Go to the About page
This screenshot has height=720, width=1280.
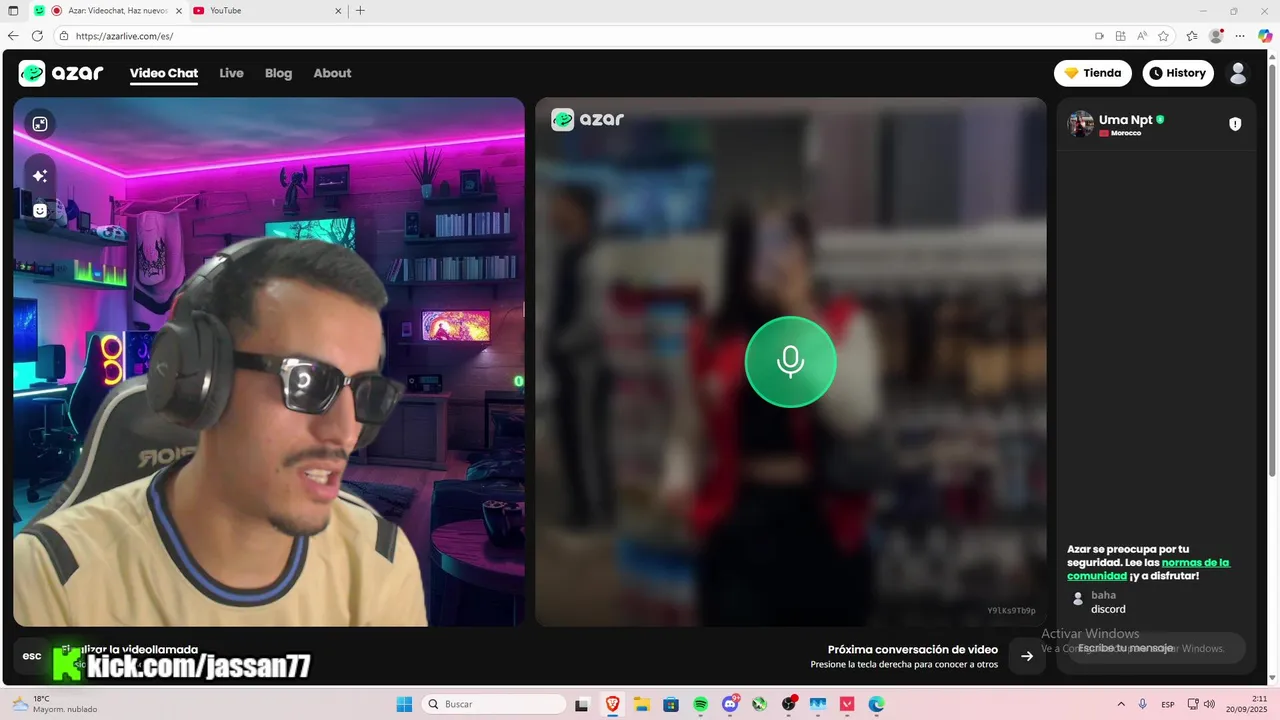[x=332, y=73]
